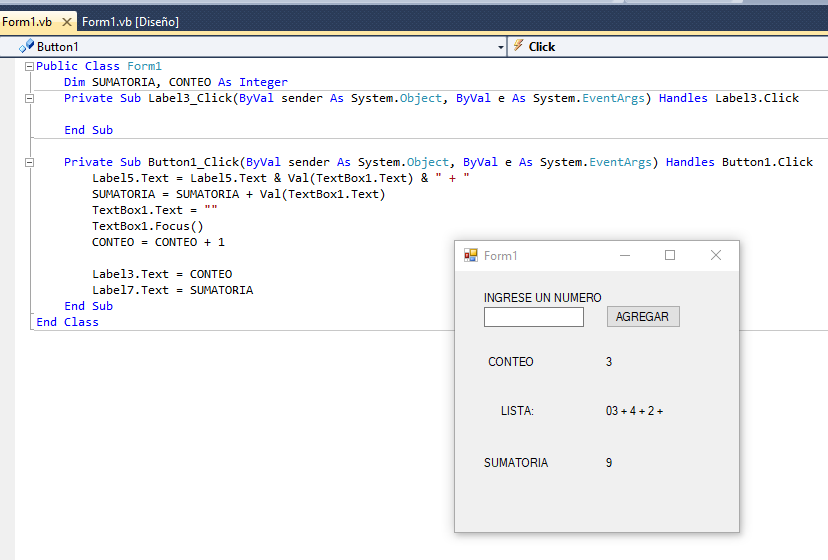Viewport: 828px width, 560px height.
Task: Click the list value 03 + 4 + 2 +
Action: [x=634, y=410]
